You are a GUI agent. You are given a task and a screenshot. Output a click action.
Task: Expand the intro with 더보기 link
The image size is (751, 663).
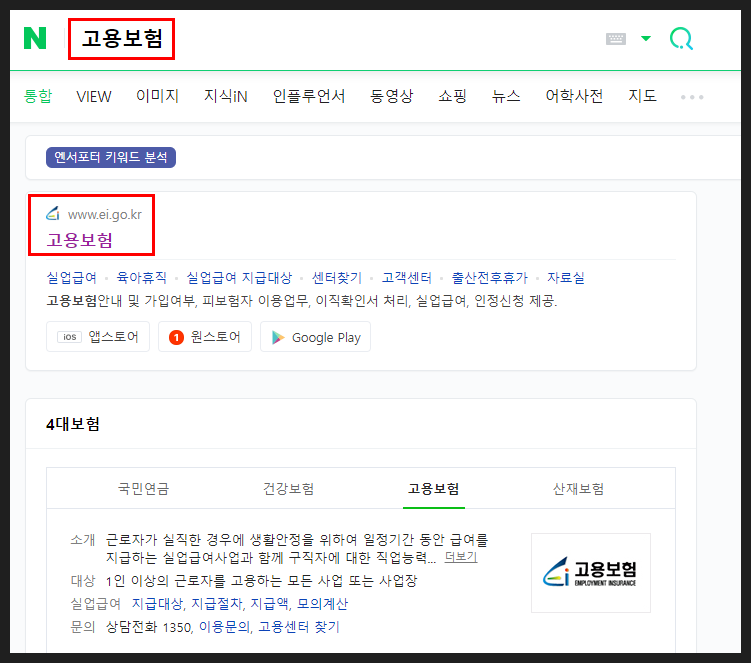tap(461, 557)
